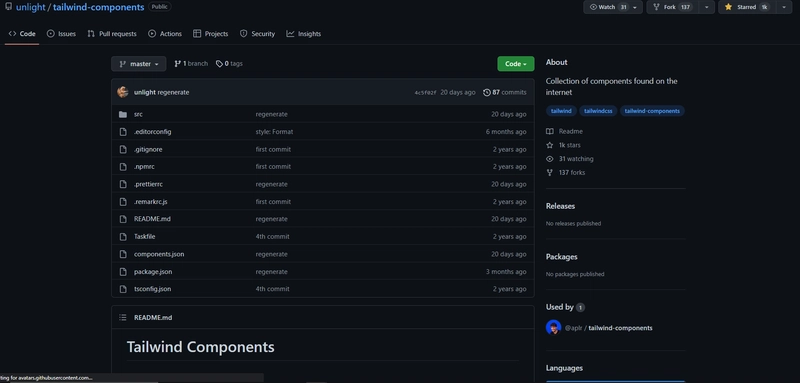Open the Issues tab
The width and height of the screenshot is (800, 383).
61,34
